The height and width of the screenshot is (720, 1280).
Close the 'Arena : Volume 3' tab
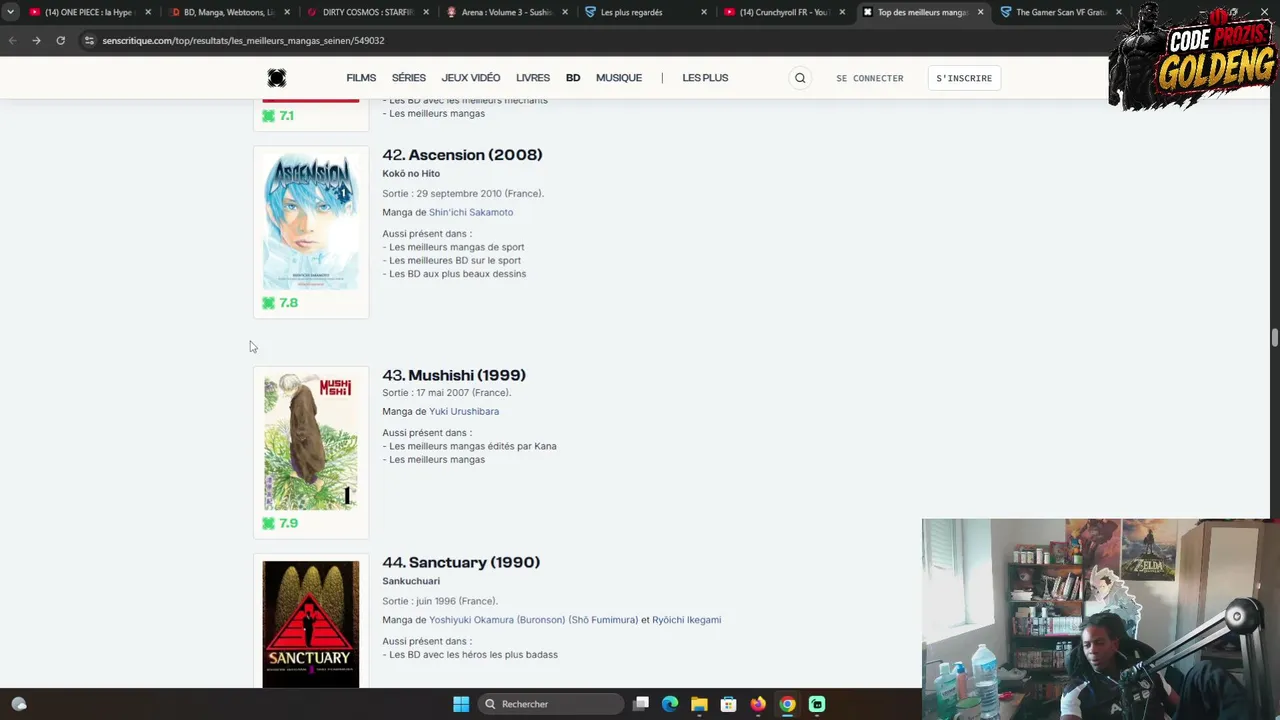tap(565, 12)
